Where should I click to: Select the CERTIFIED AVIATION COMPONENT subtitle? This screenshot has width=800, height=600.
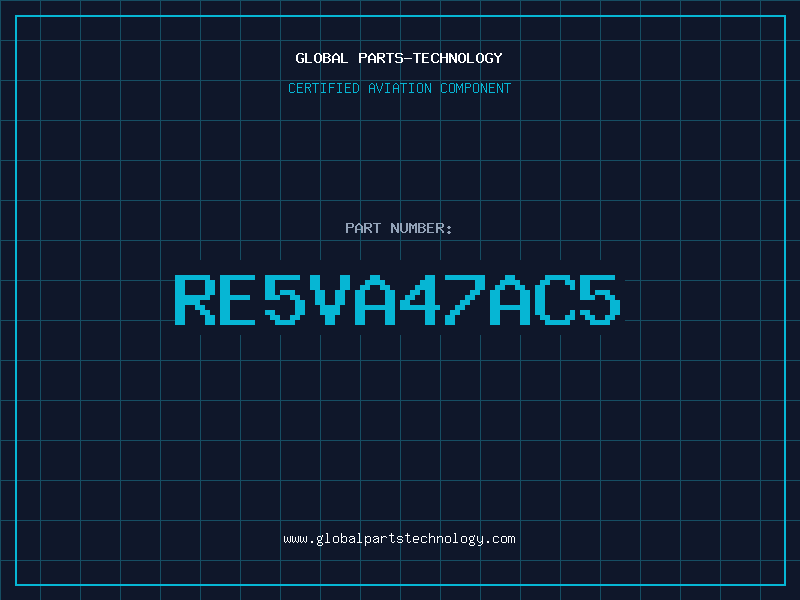point(399,88)
